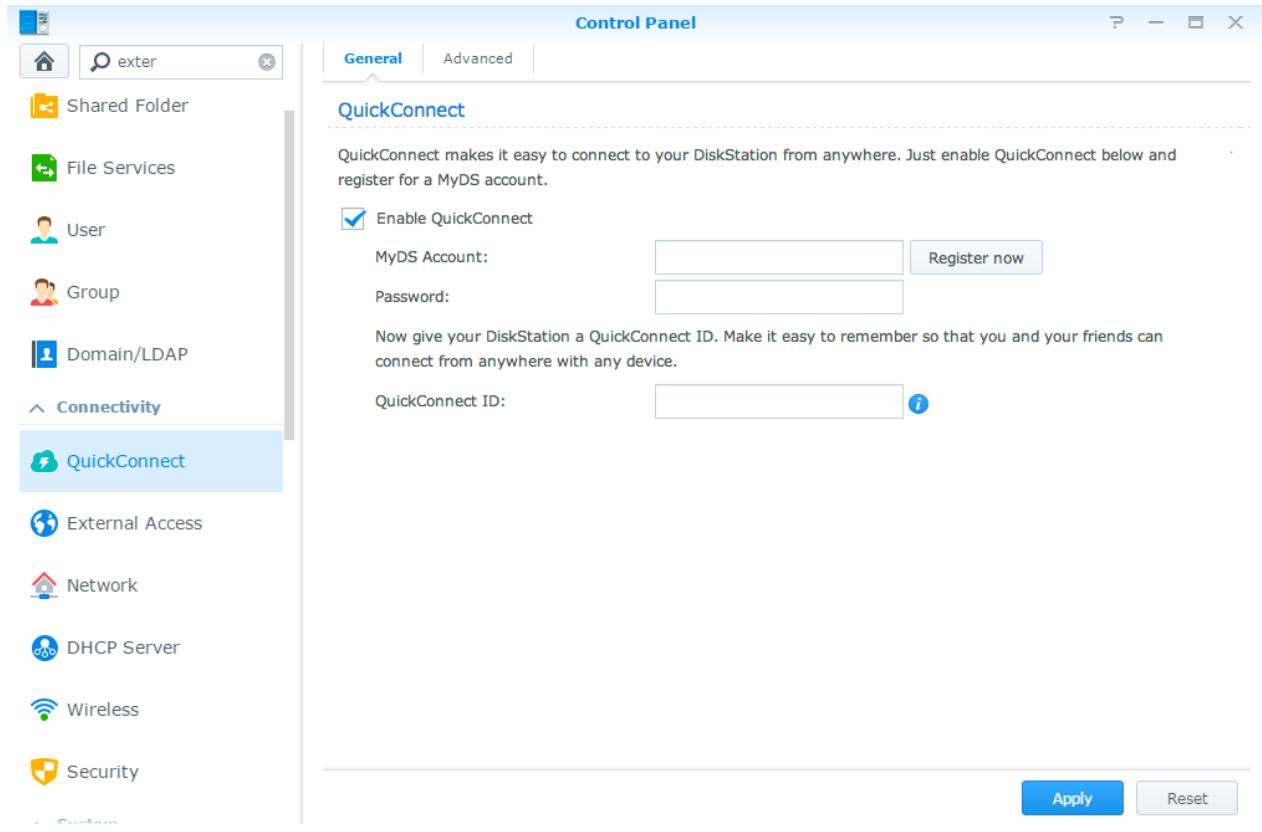Click the Register now button
Screen dimensions: 1262x832
(x=976, y=258)
